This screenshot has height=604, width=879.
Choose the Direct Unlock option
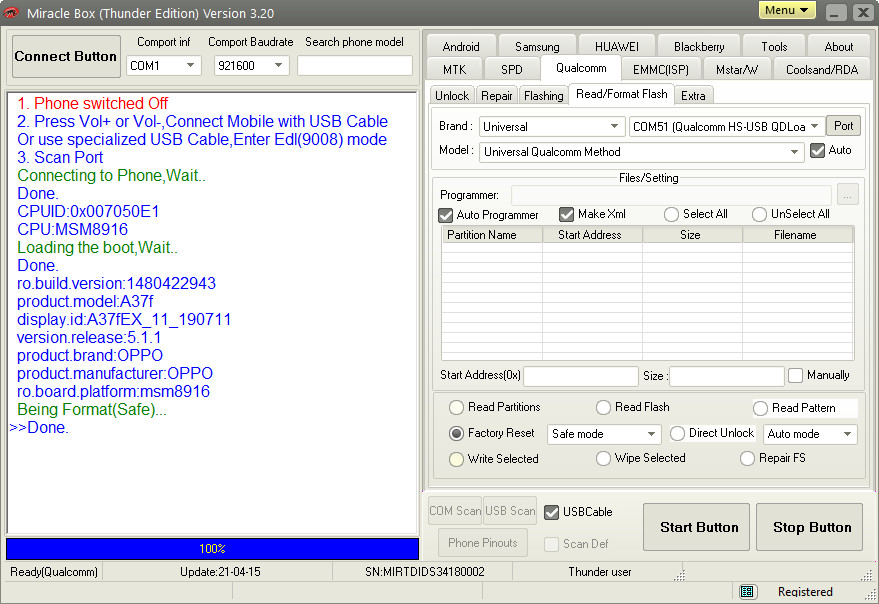point(678,434)
